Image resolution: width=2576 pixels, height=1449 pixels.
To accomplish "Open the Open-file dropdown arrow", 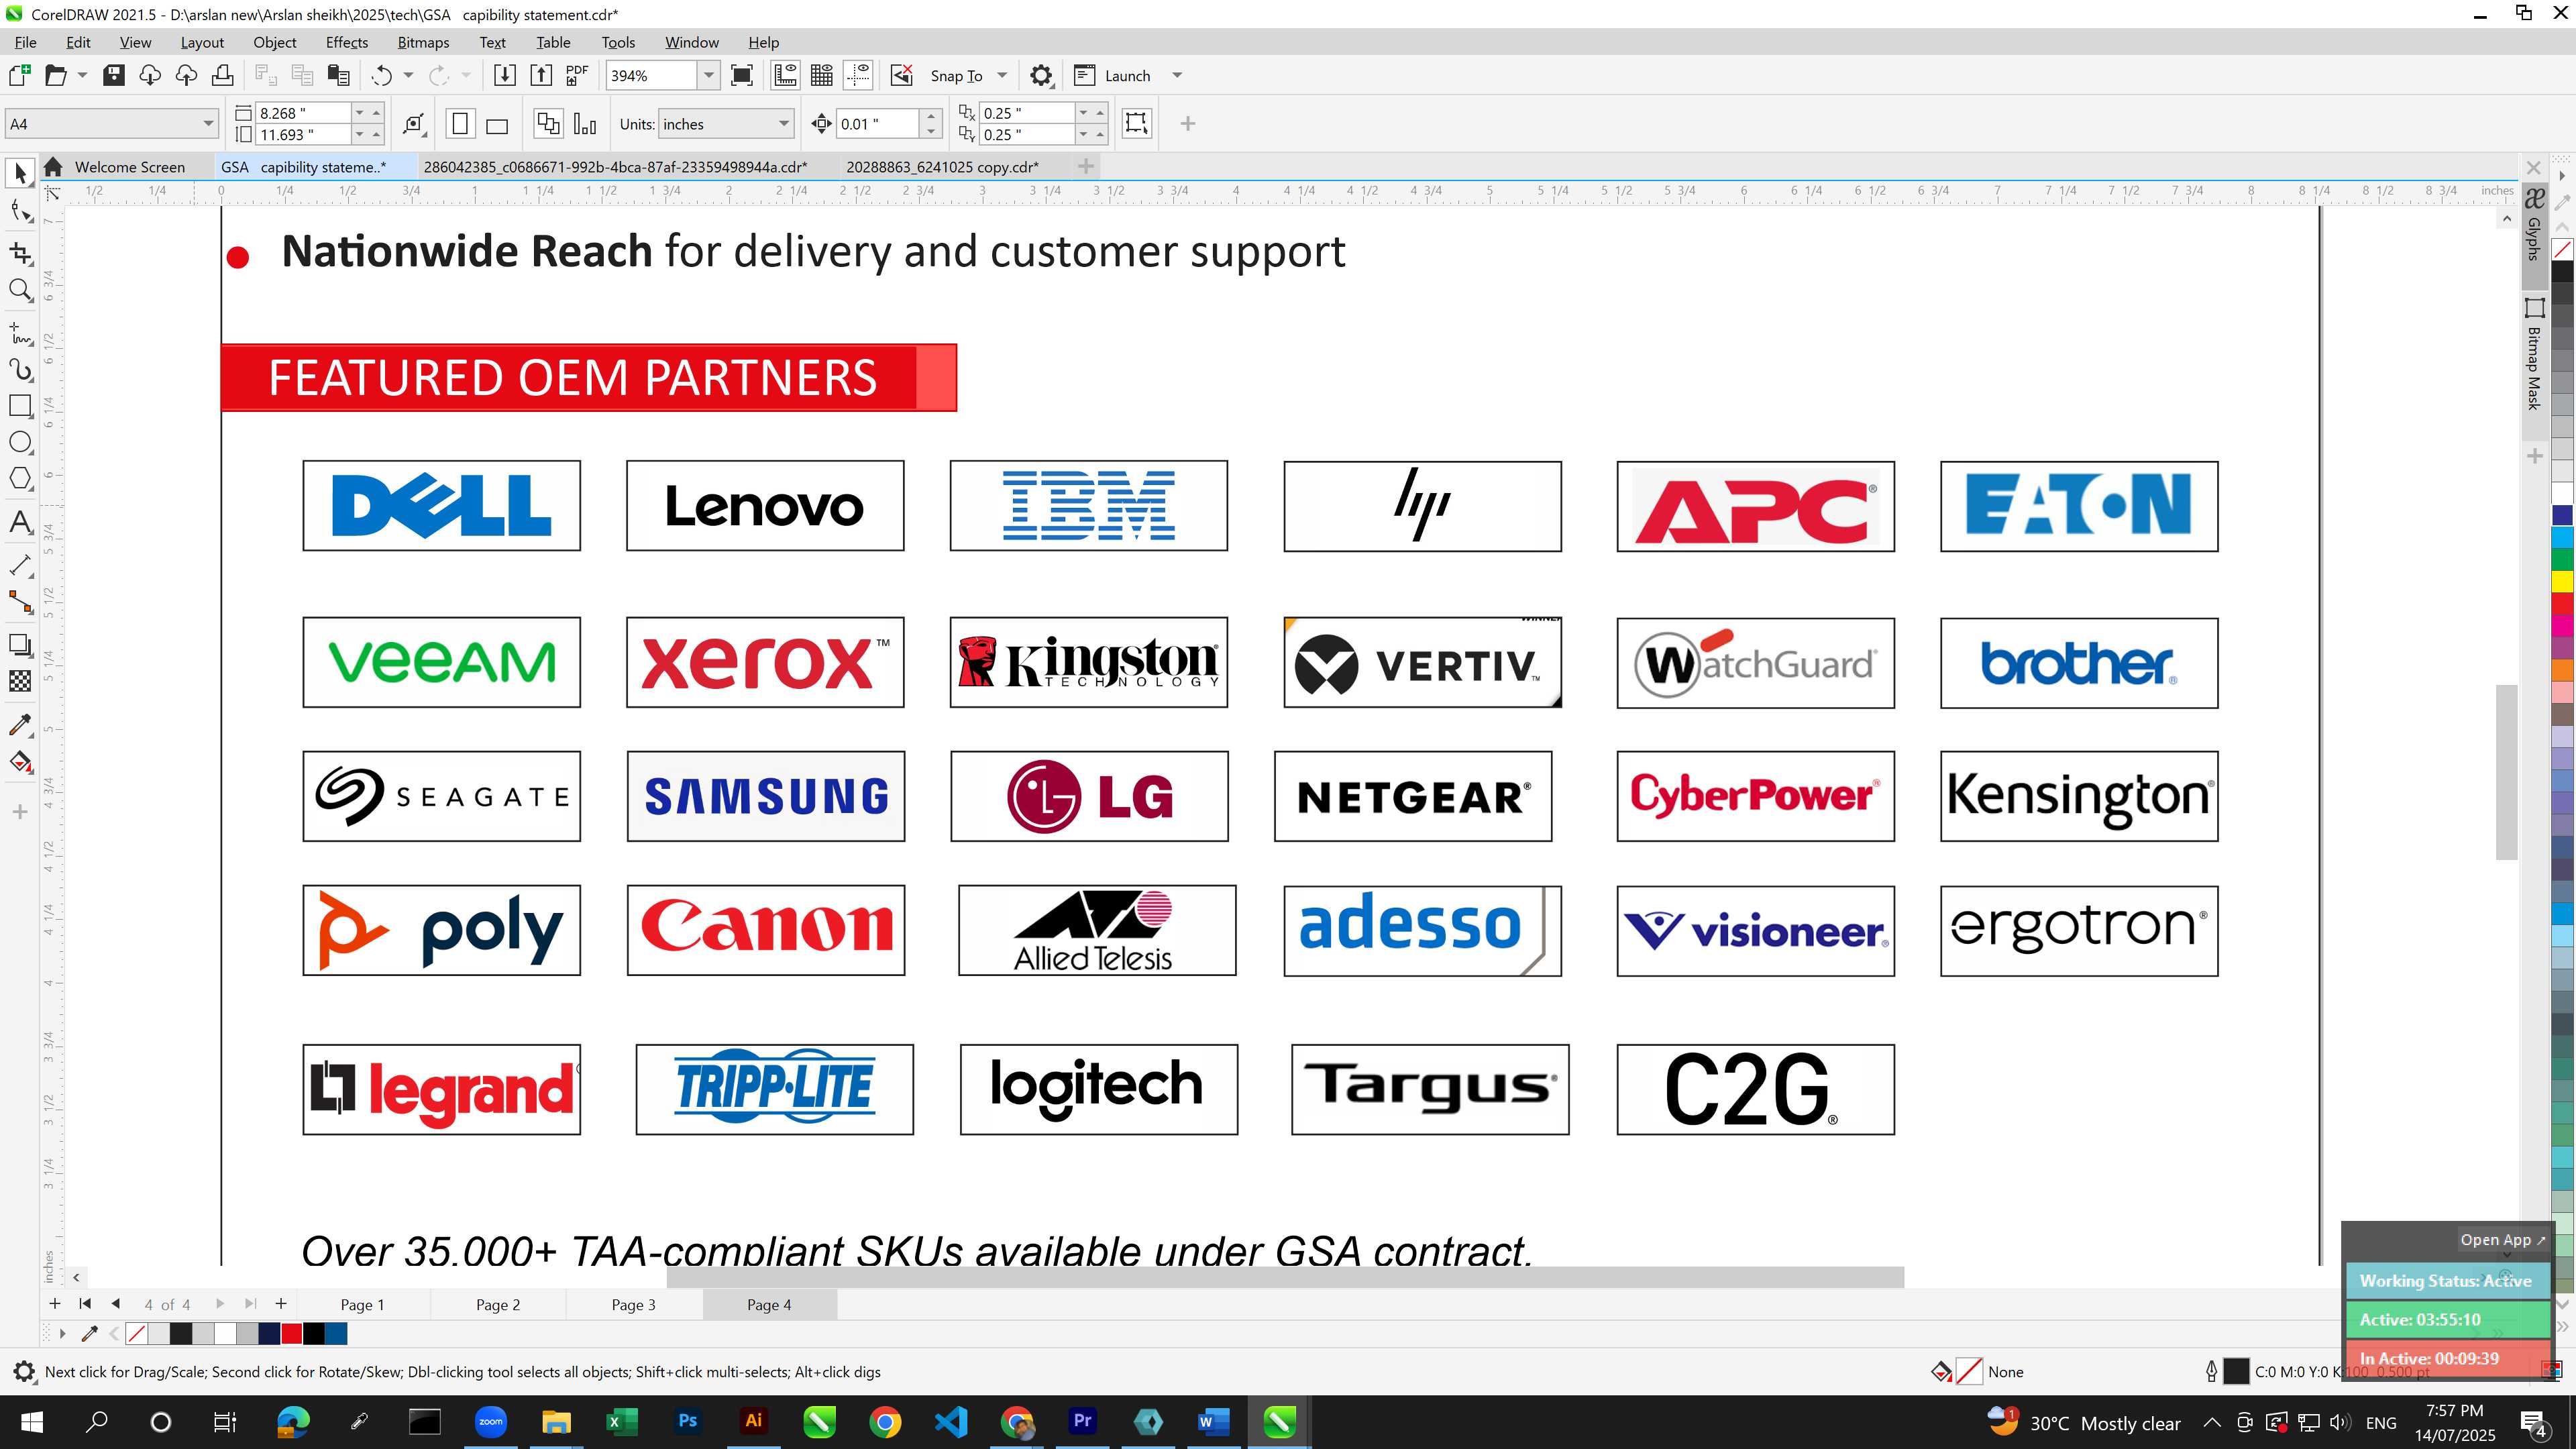I will (x=82, y=75).
